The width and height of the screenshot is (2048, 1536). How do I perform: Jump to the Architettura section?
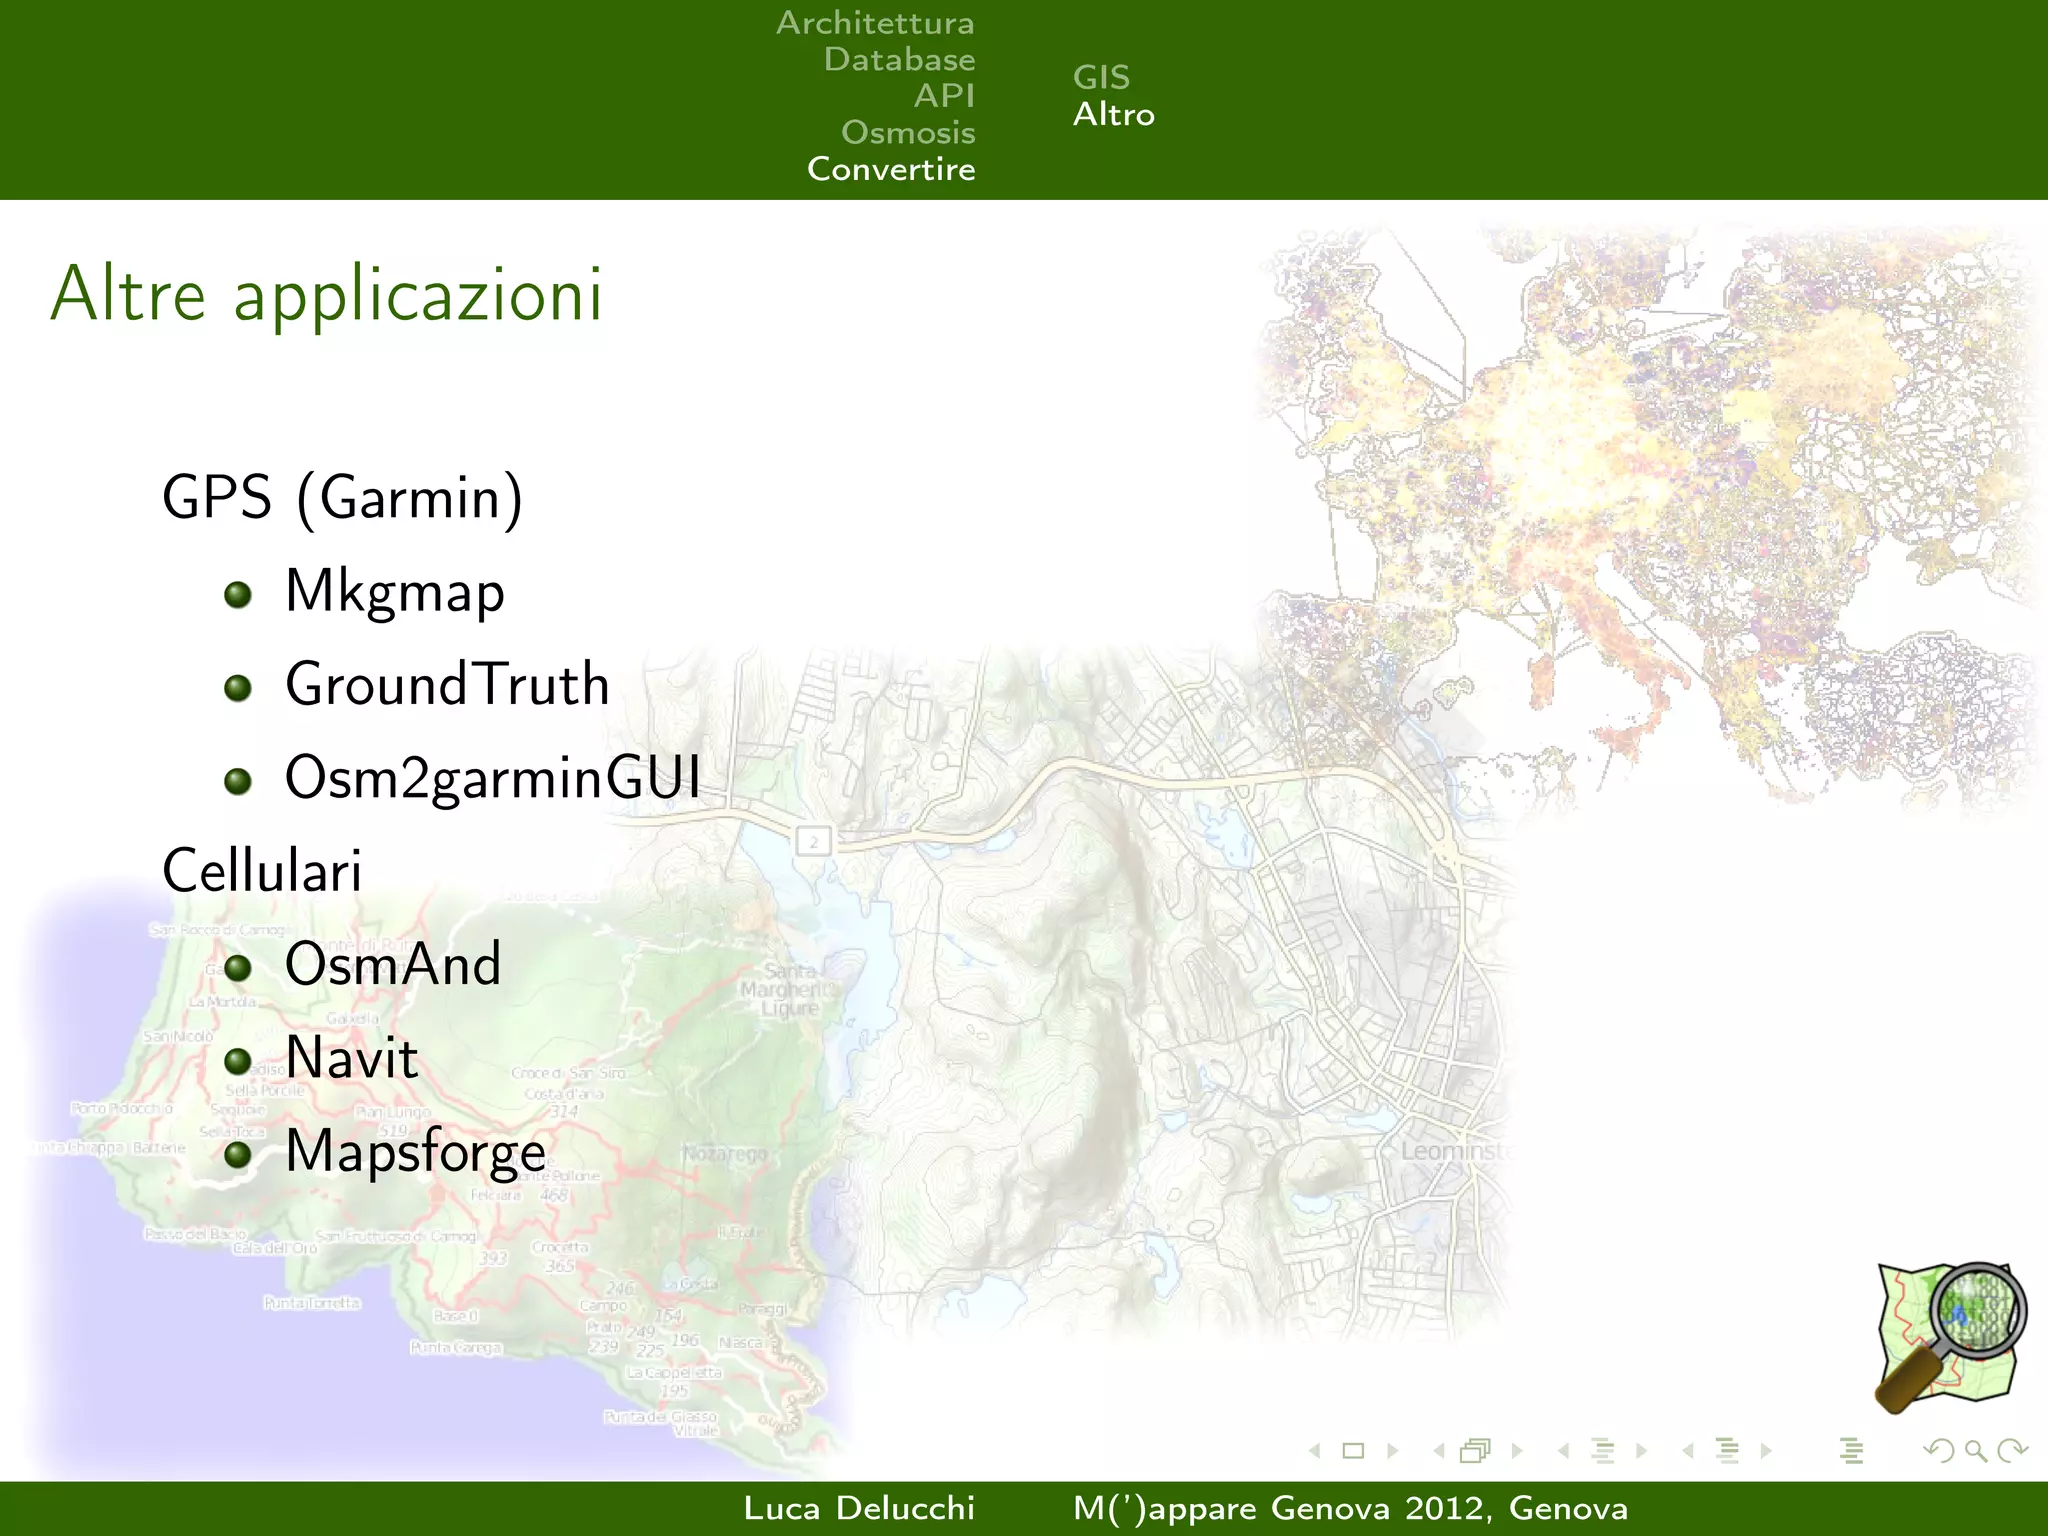coord(875,22)
